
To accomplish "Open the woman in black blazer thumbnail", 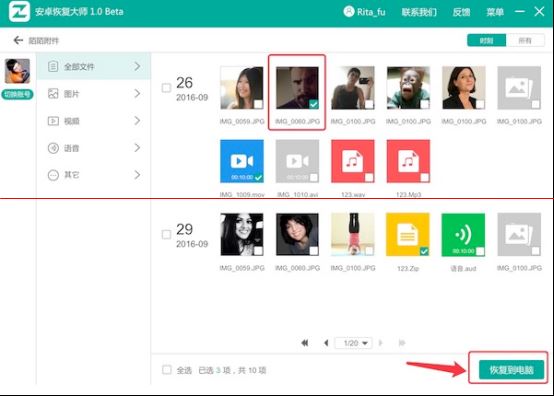I will point(464,88).
